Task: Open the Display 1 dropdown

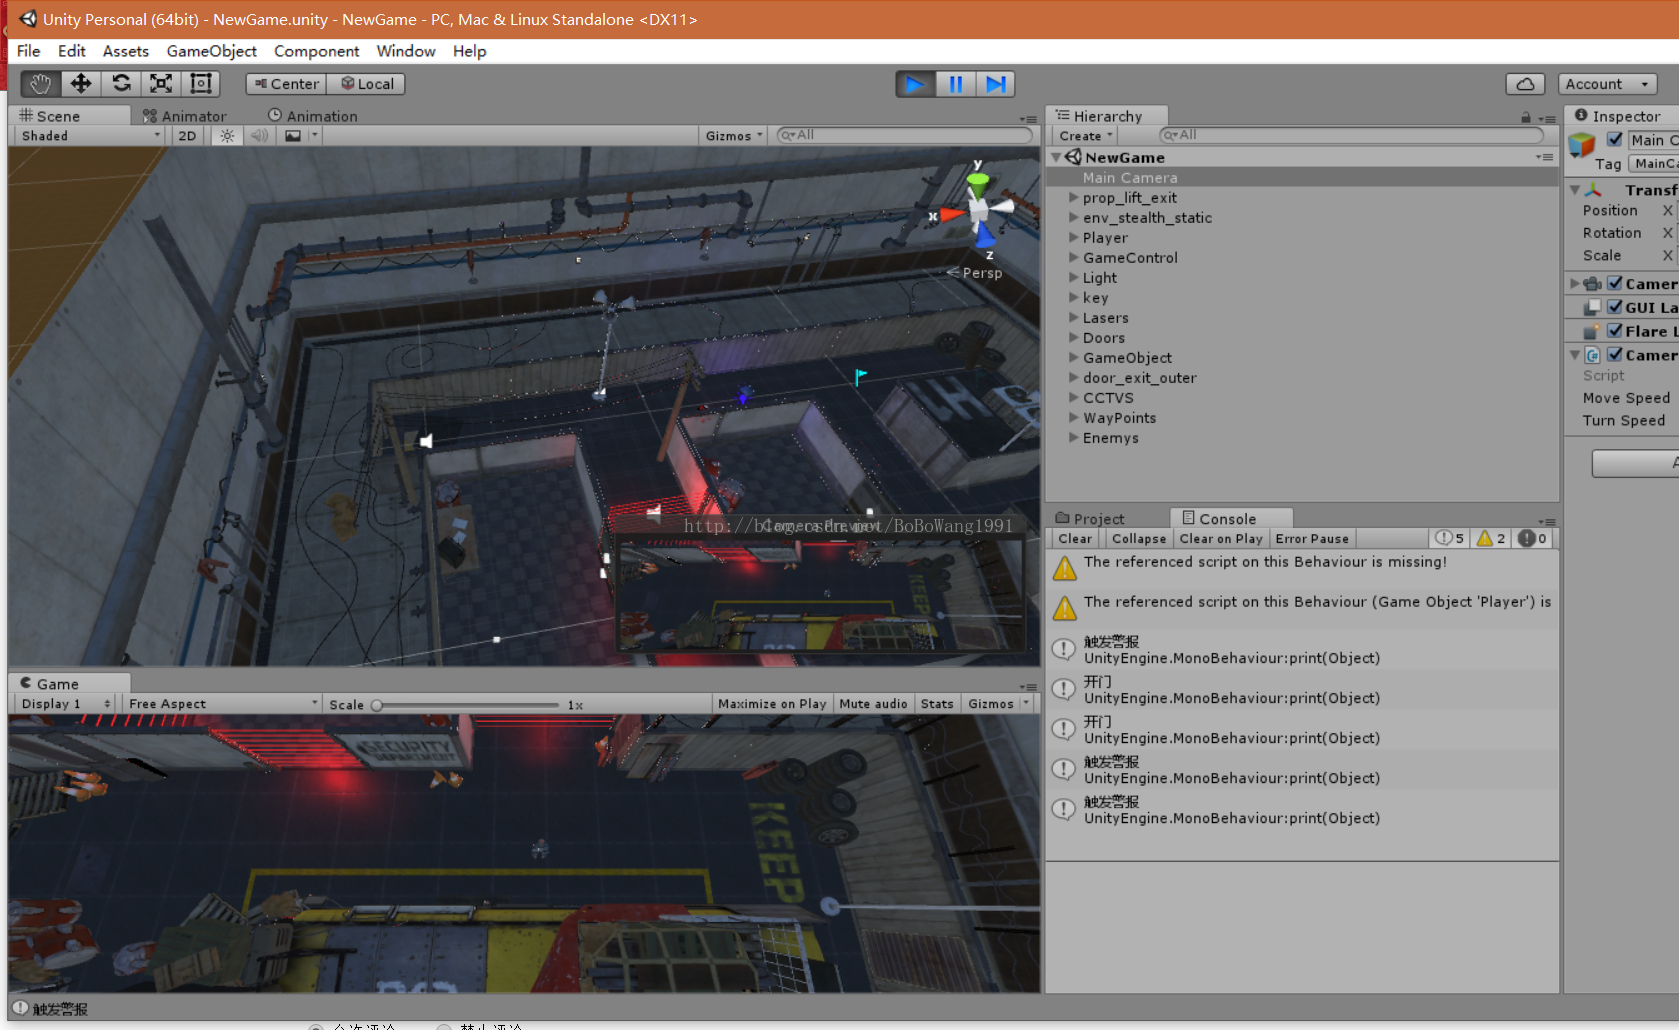Action: point(65,704)
